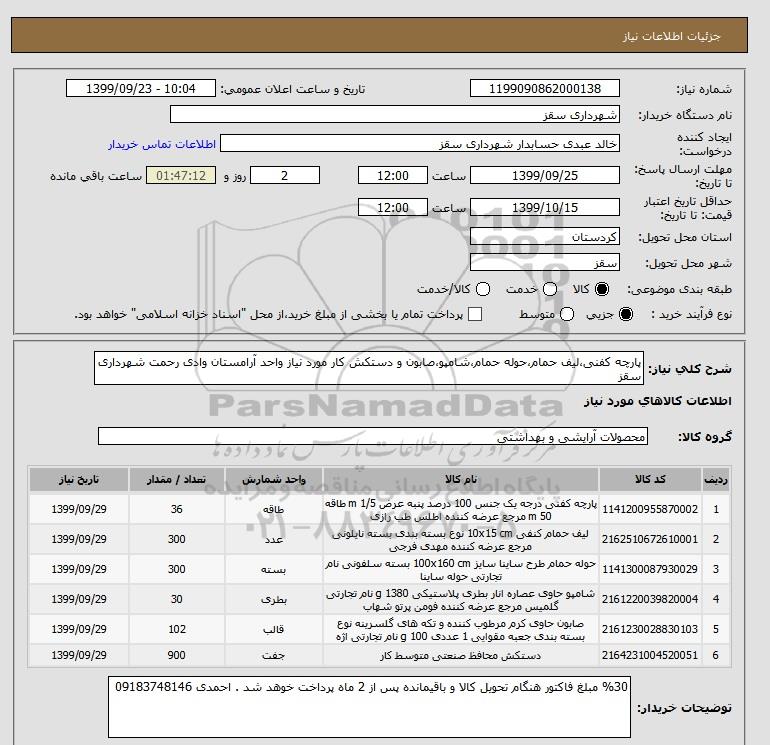Click the goods group field محصولات آرایشی و بهداشتی
The height and width of the screenshot is (745, 770).
tap(373, 437)
